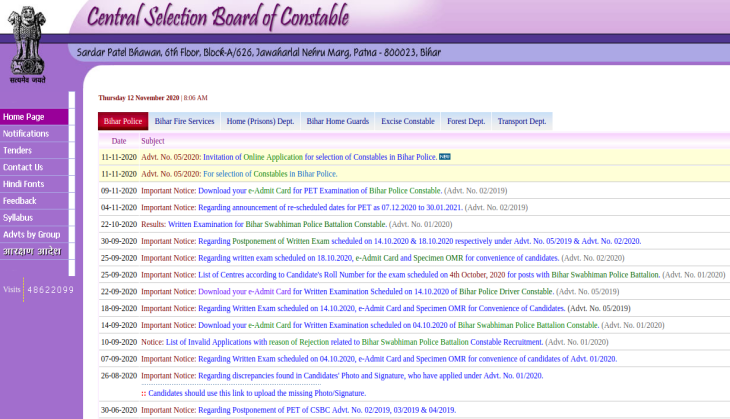Open Hindi Fonts sidebar link
The image size is (730, 419).
tap(34, 184)
